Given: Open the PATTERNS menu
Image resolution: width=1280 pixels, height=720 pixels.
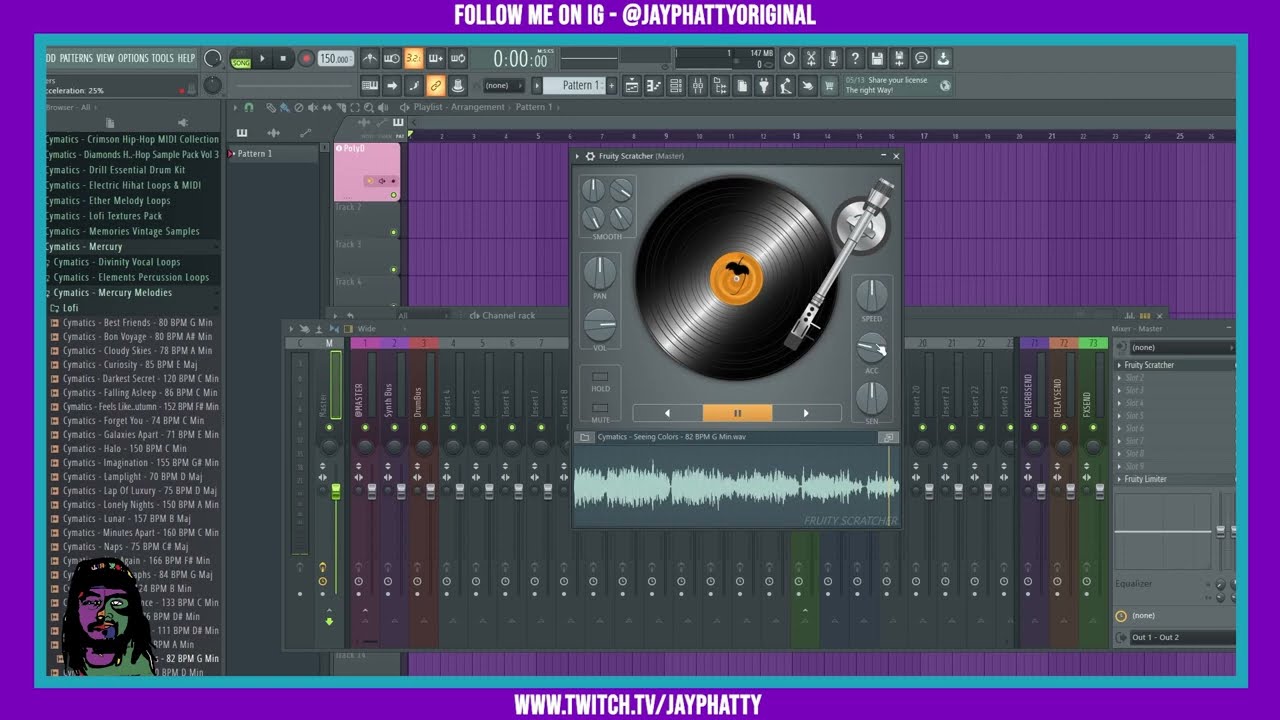Looking at the screenshot, I should pyautogui.click(x=75, y=58).
